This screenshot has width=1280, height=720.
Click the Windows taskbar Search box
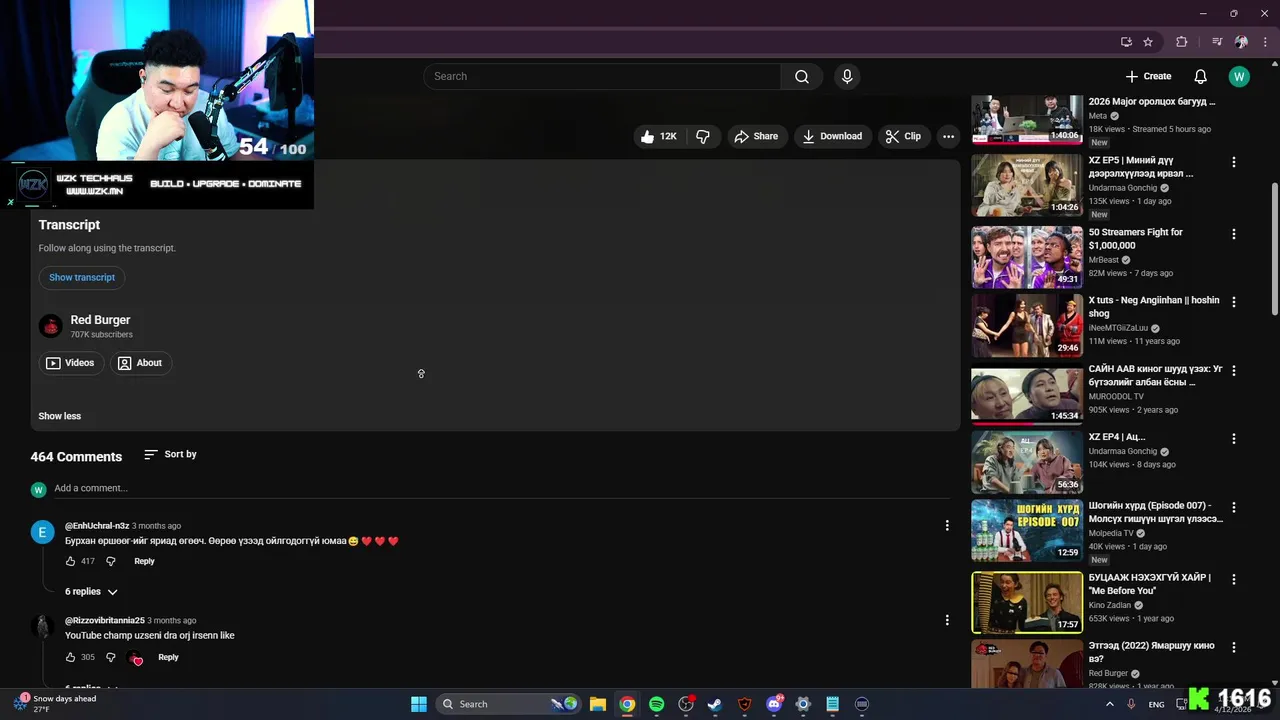pyautogui.click(x=509, y=704)
